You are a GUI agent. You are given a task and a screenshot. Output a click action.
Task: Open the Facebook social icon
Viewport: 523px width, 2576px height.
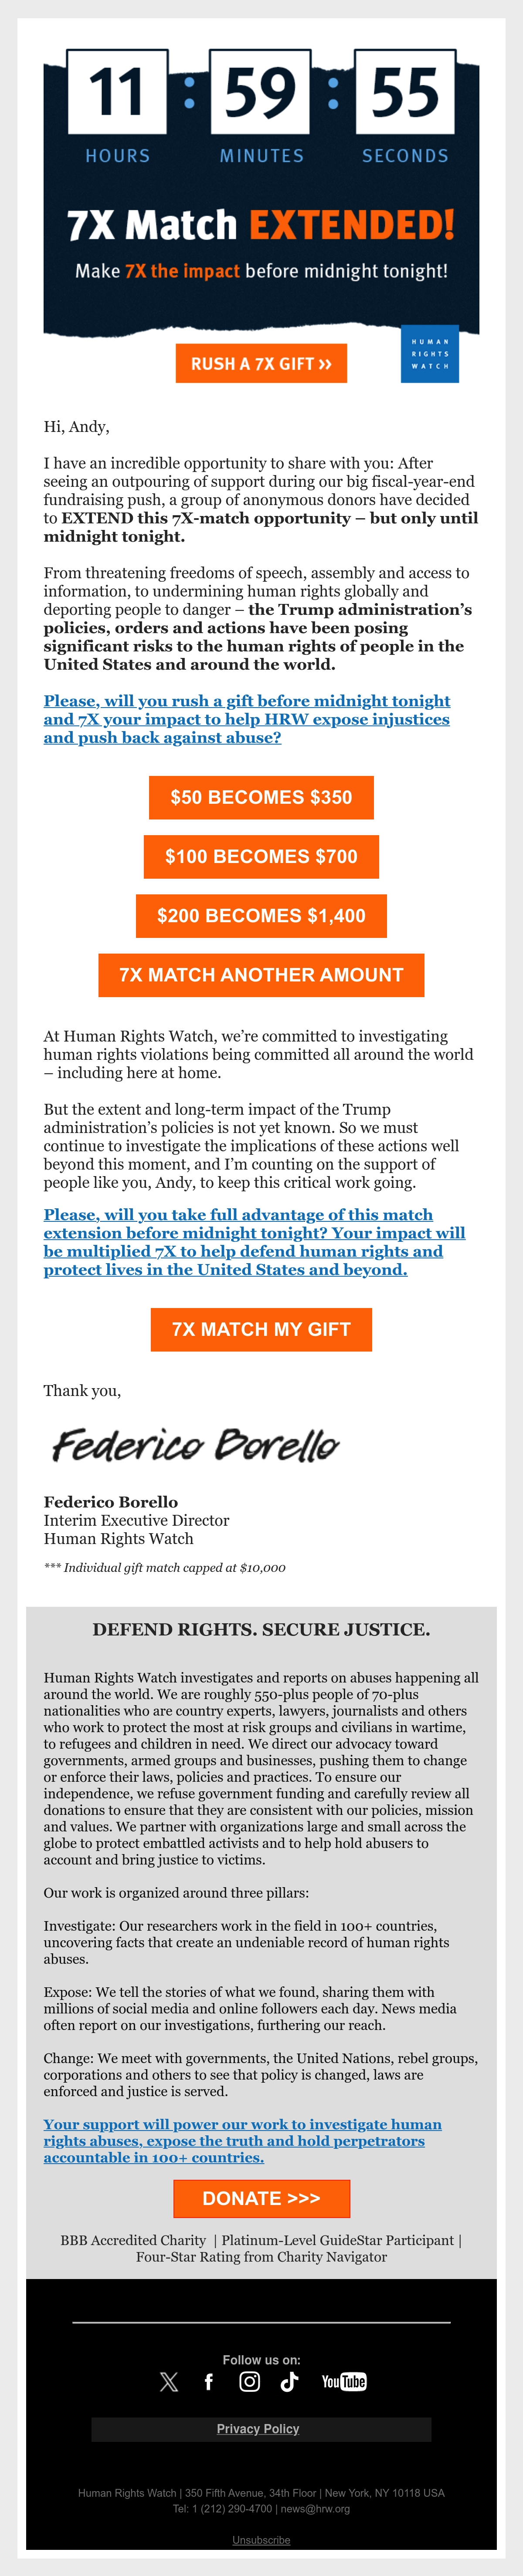209,2381
